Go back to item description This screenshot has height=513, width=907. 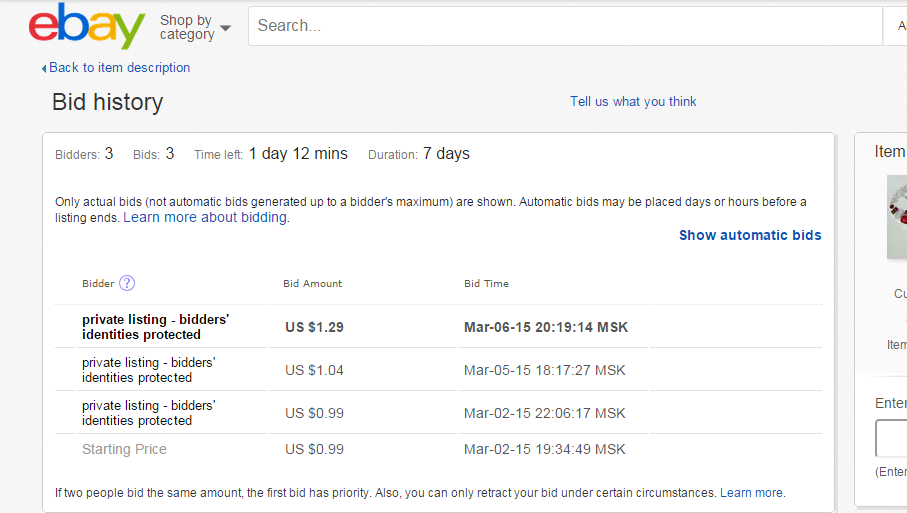pos(119,68)
